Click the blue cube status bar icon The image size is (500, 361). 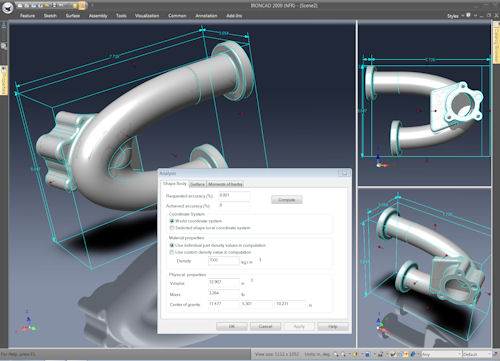click(367, 354)
